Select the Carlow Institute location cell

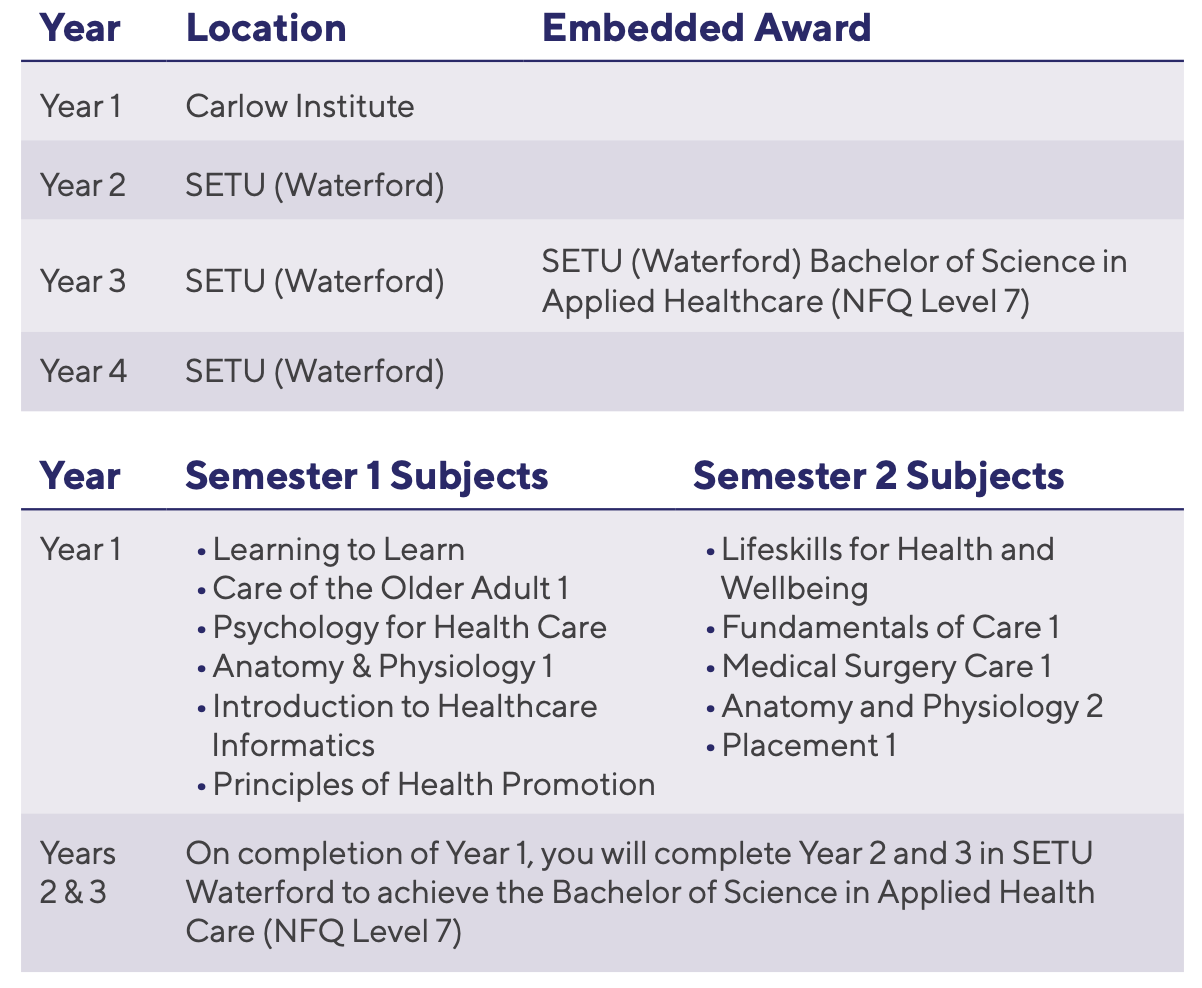coord(300,106)
